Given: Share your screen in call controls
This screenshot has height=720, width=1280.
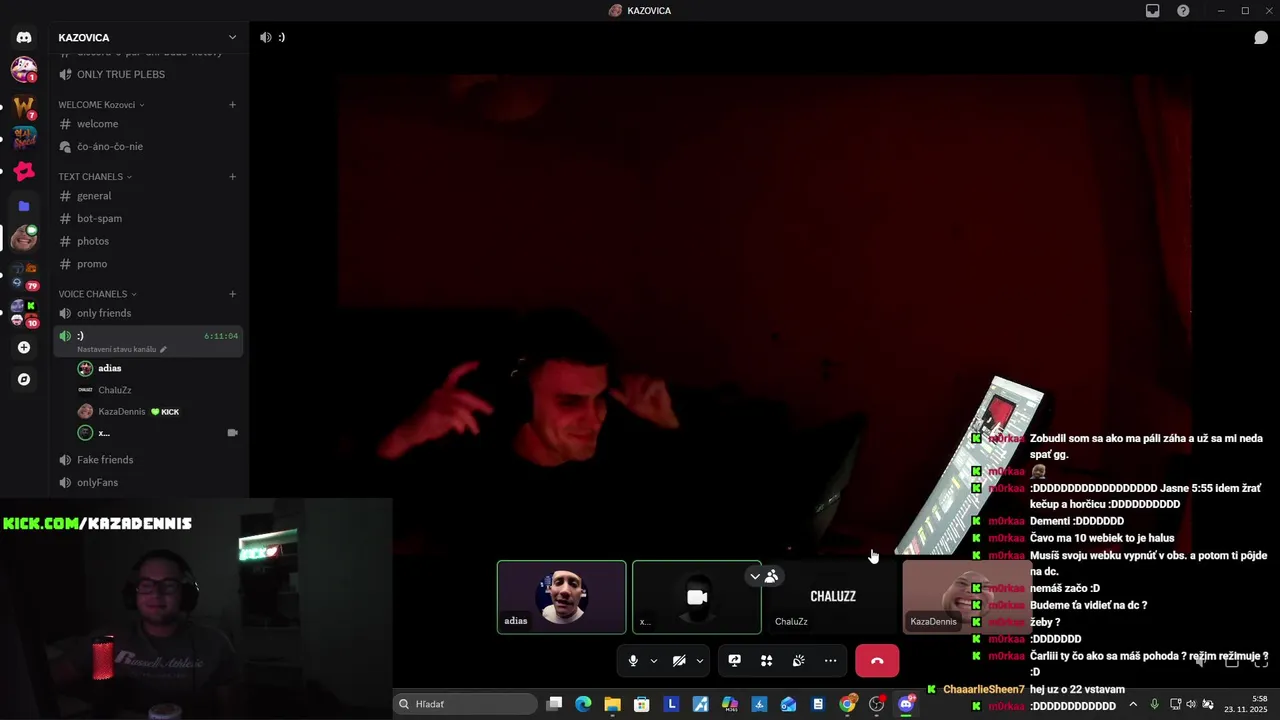Looking at the screenshot, I should pyautogui.click(x=734, y=661).
